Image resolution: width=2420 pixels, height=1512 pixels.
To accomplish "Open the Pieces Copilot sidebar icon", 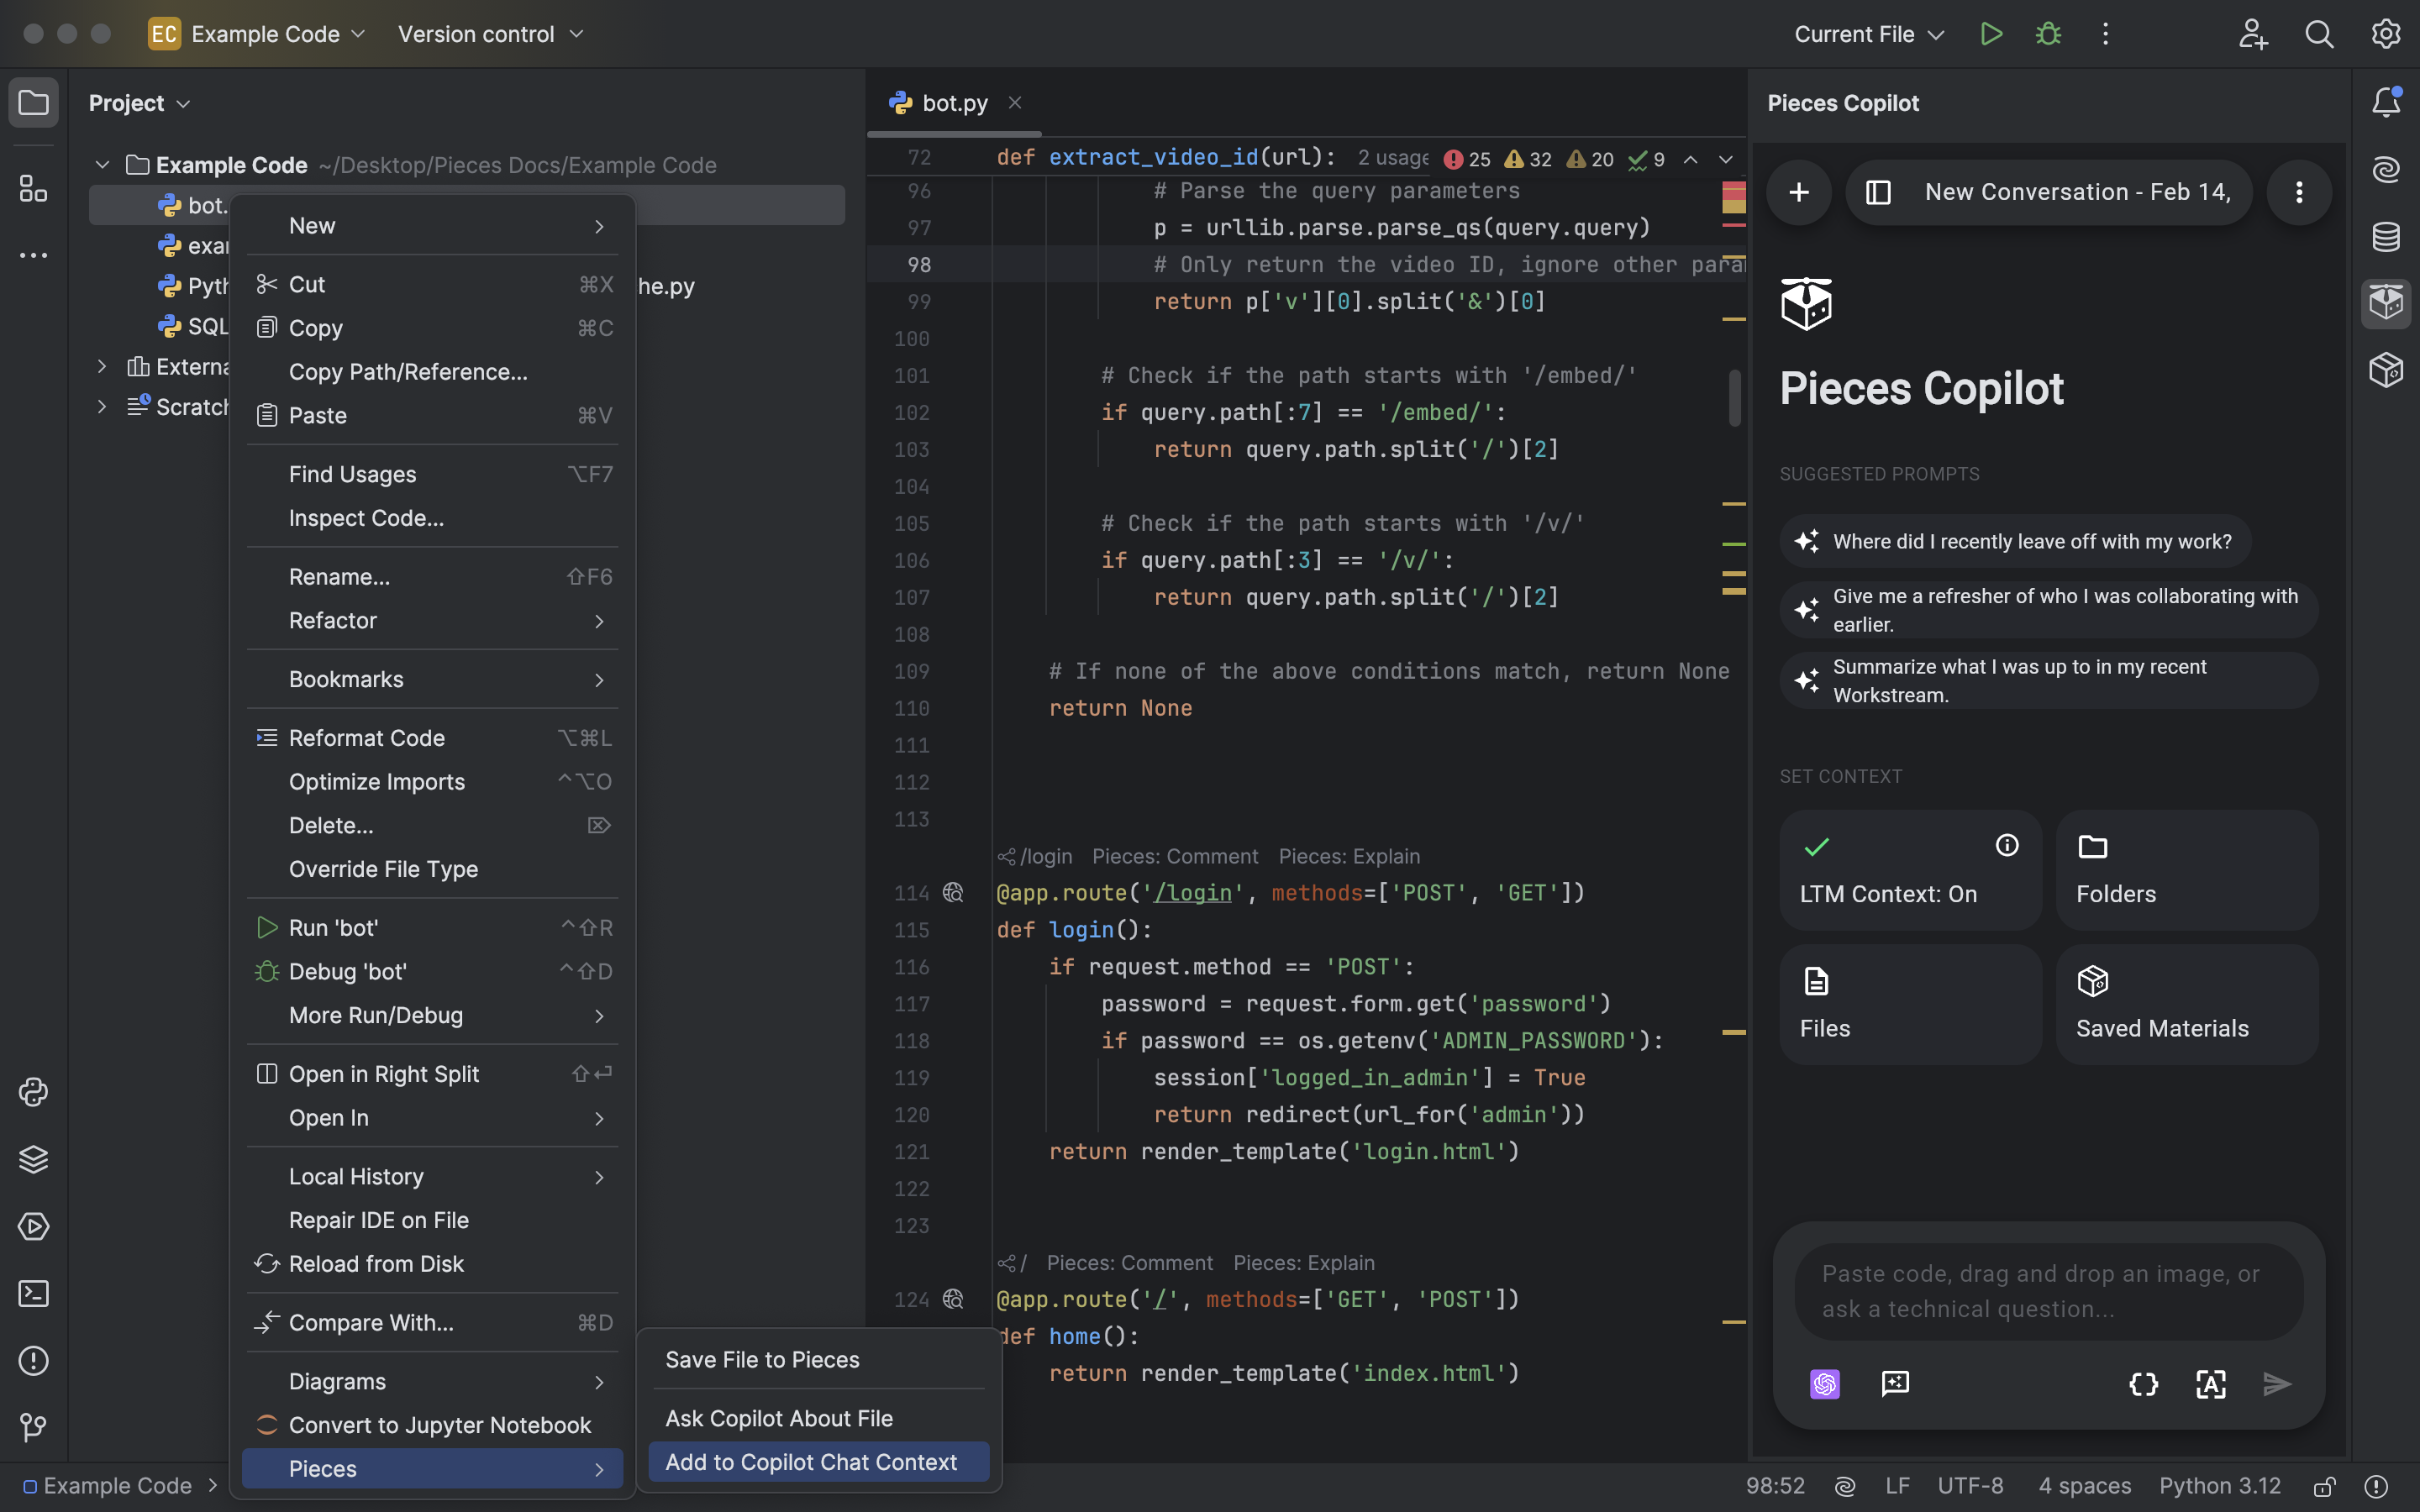I will (2386, 303).
